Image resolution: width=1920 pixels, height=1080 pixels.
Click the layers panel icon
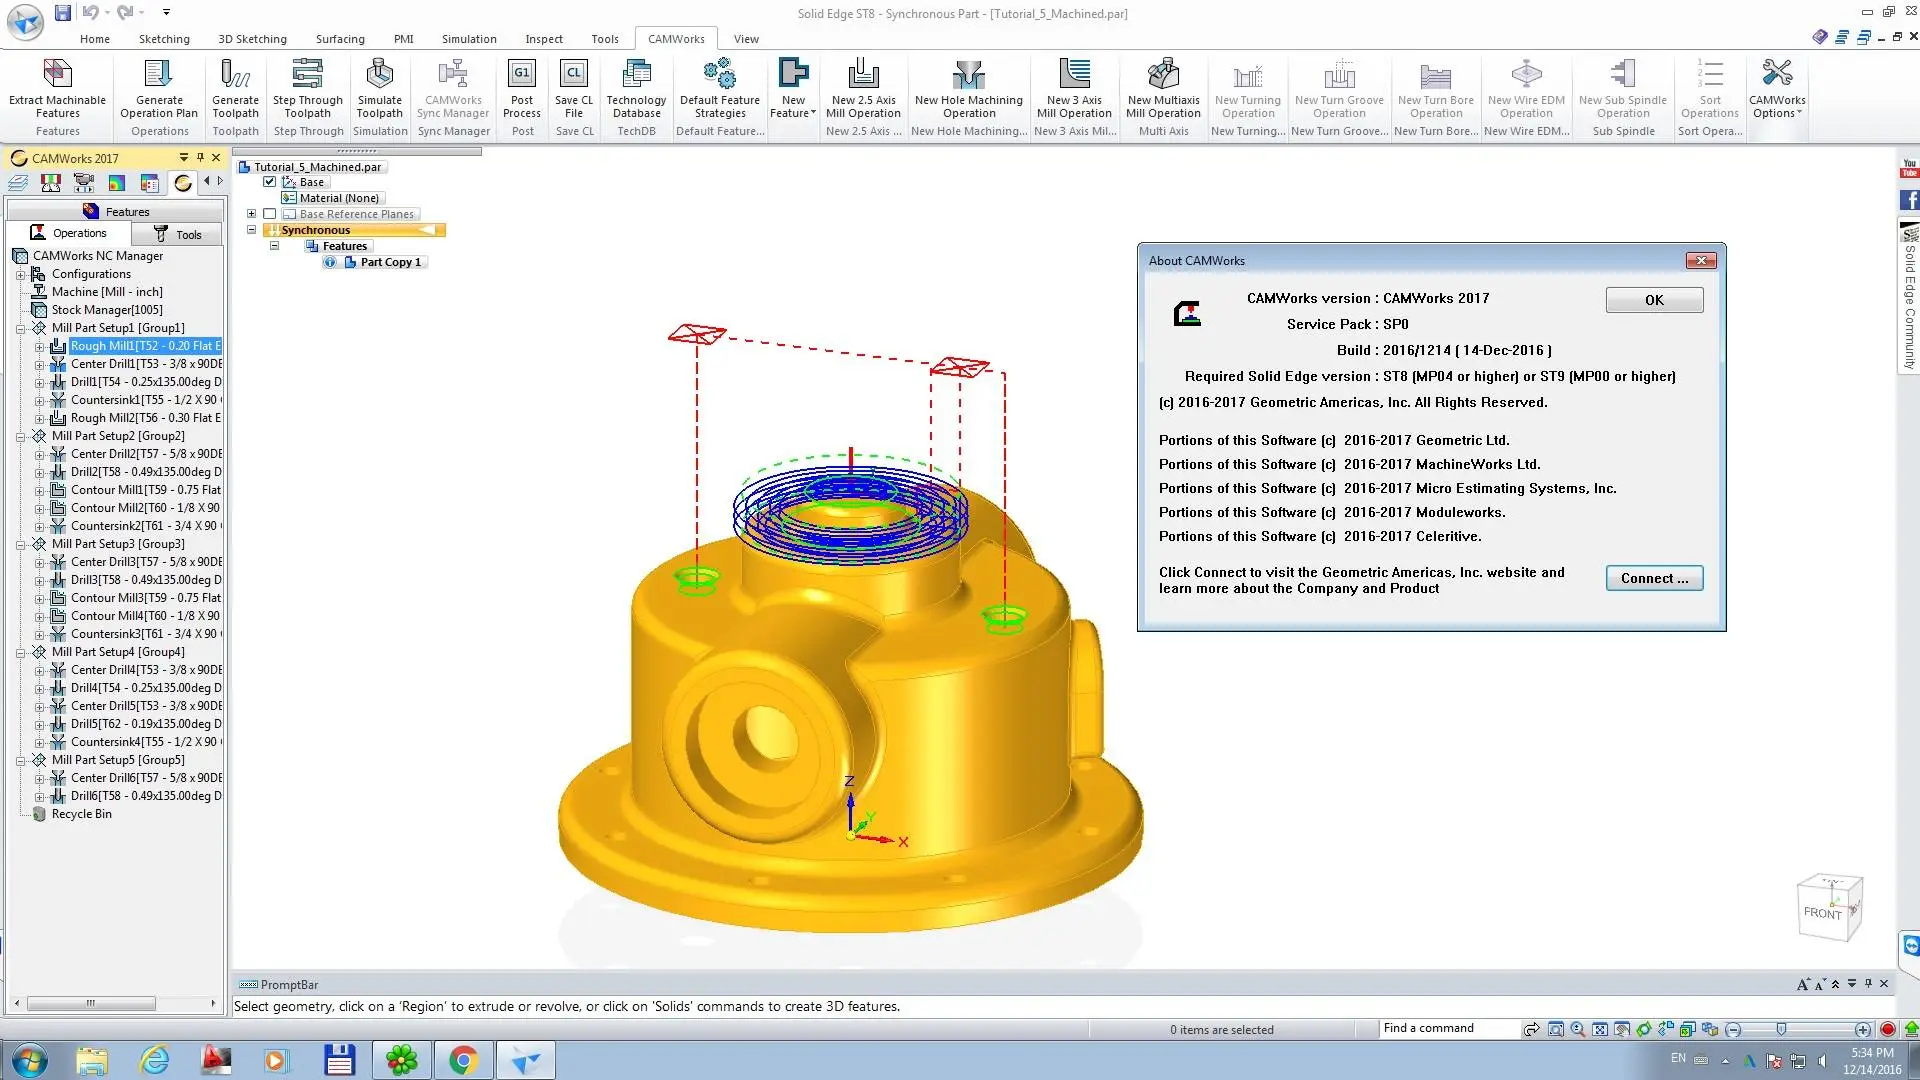tap(18, 183)
